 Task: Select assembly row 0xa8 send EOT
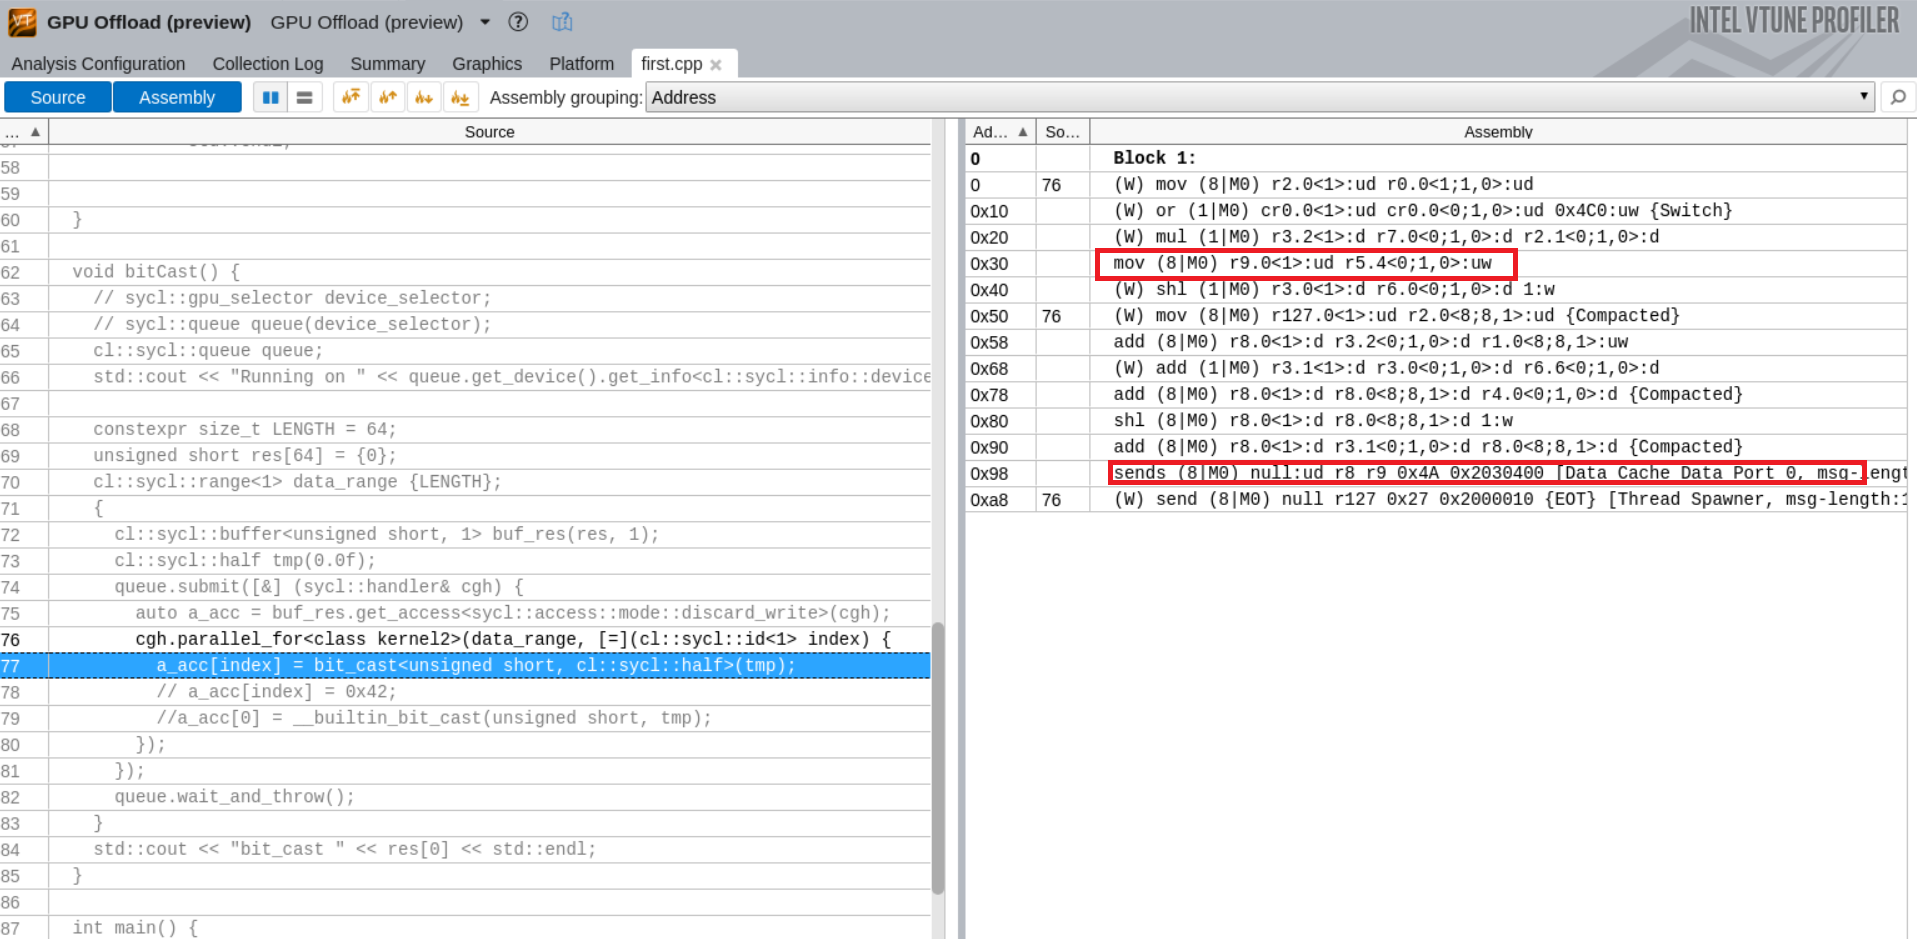point(1436,499)
